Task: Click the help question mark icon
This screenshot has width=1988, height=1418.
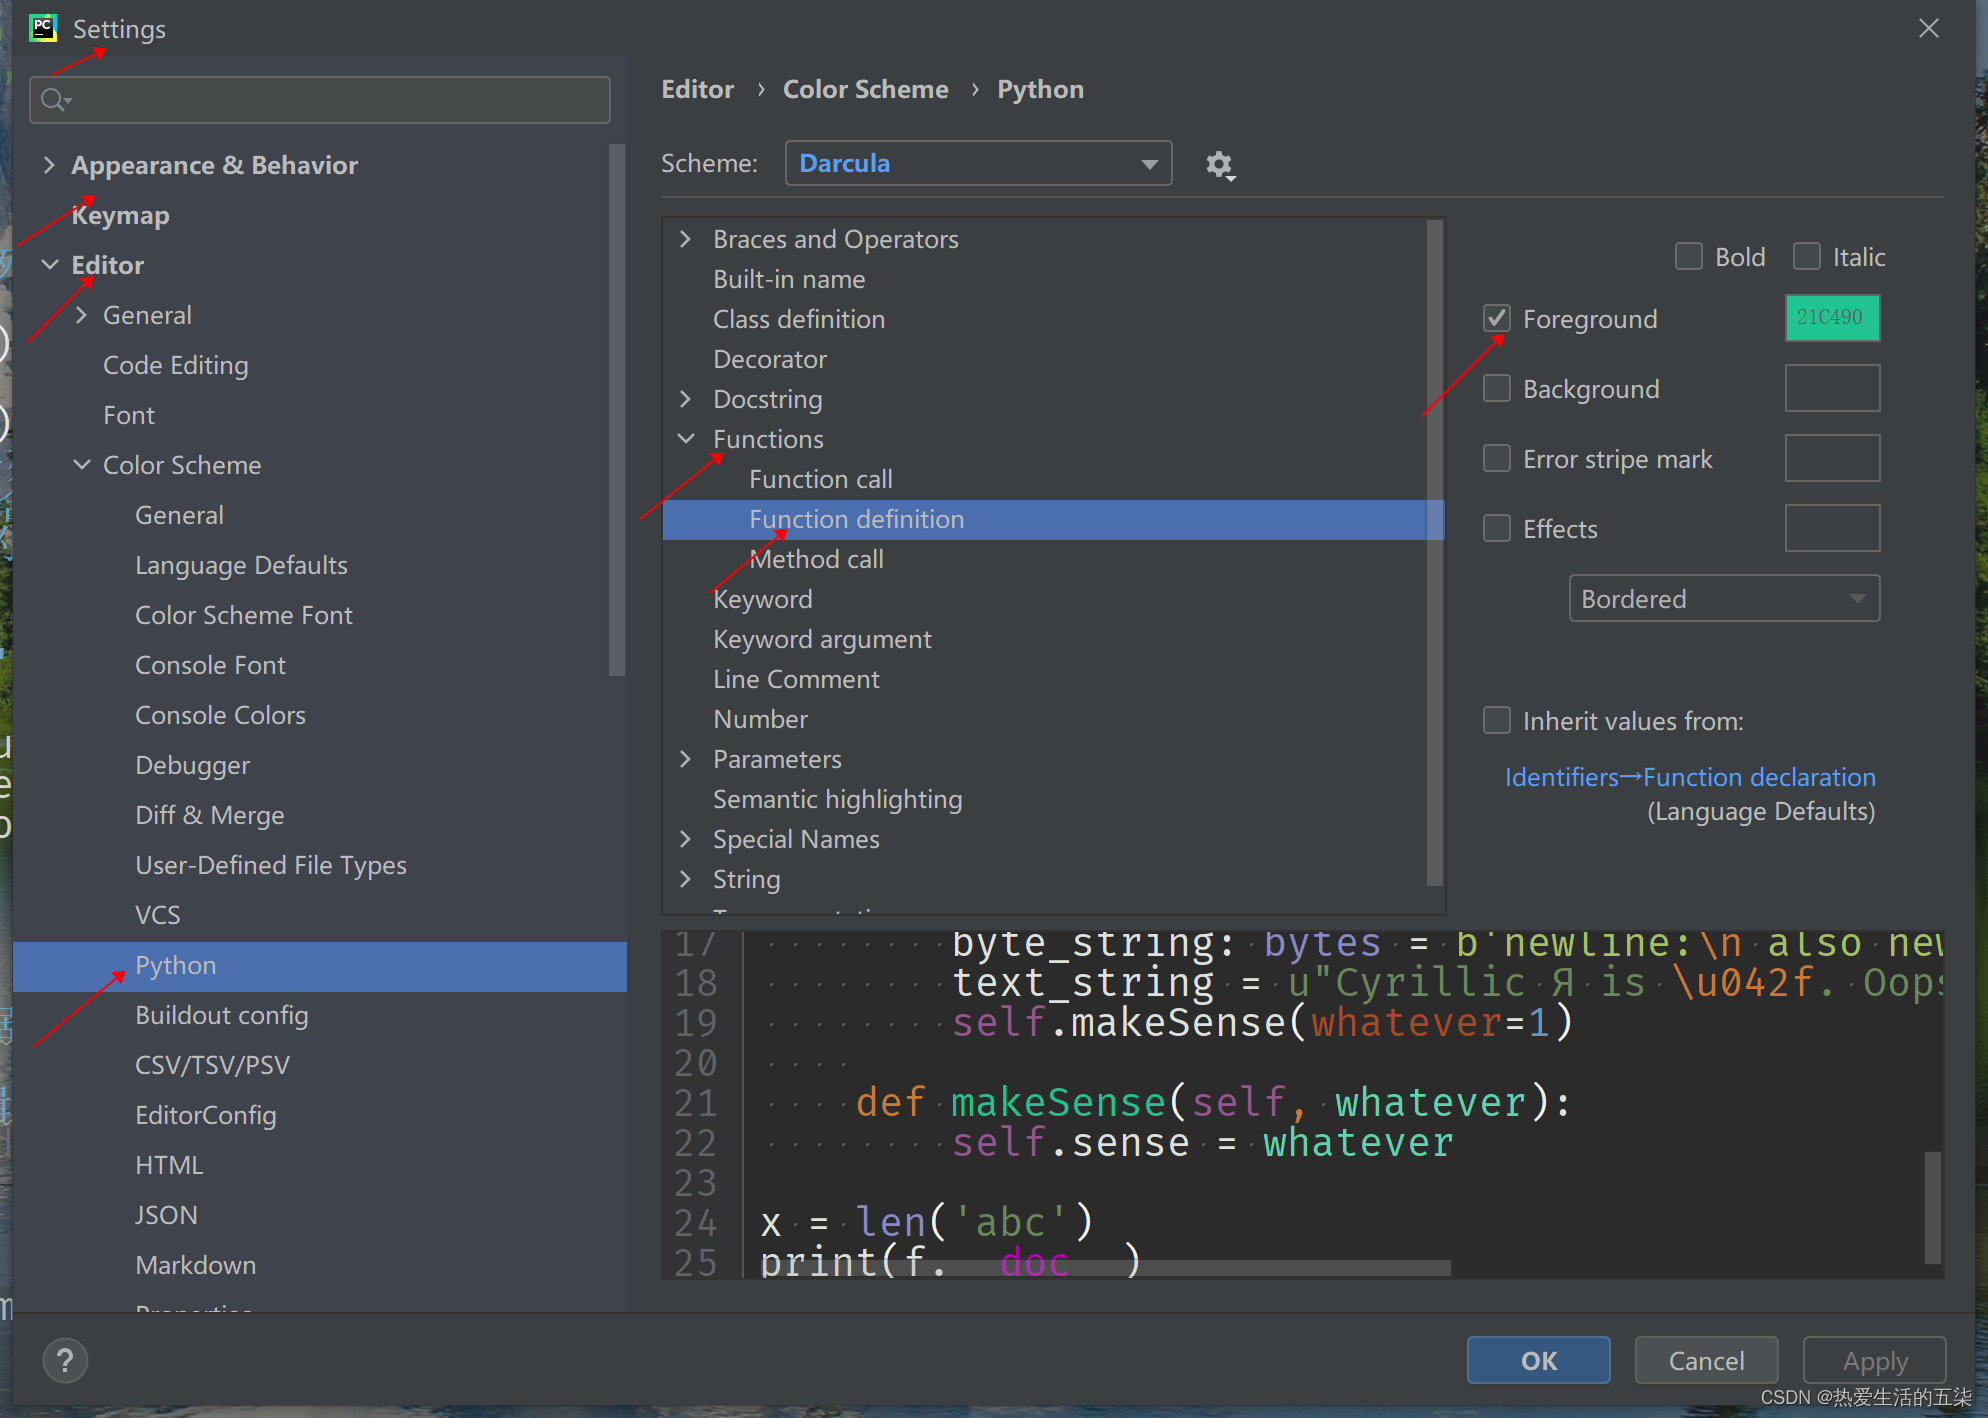Action: [x=65, y=1360]
